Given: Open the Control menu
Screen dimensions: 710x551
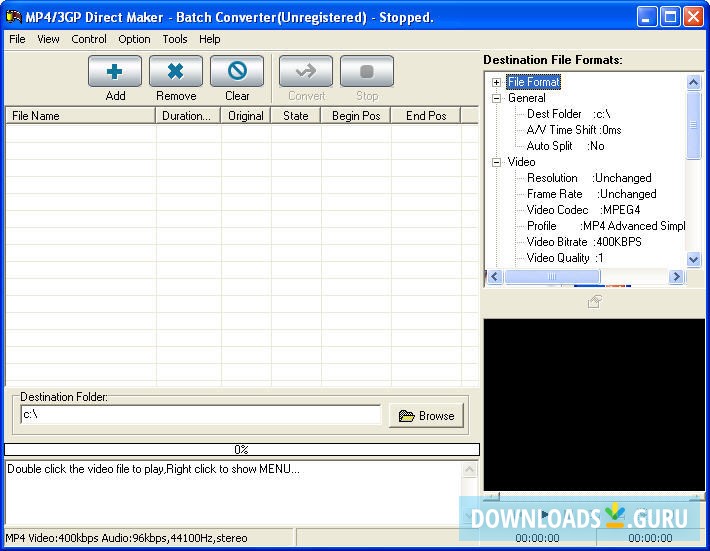Looking at the screenshot, I should tap(89, 39).
